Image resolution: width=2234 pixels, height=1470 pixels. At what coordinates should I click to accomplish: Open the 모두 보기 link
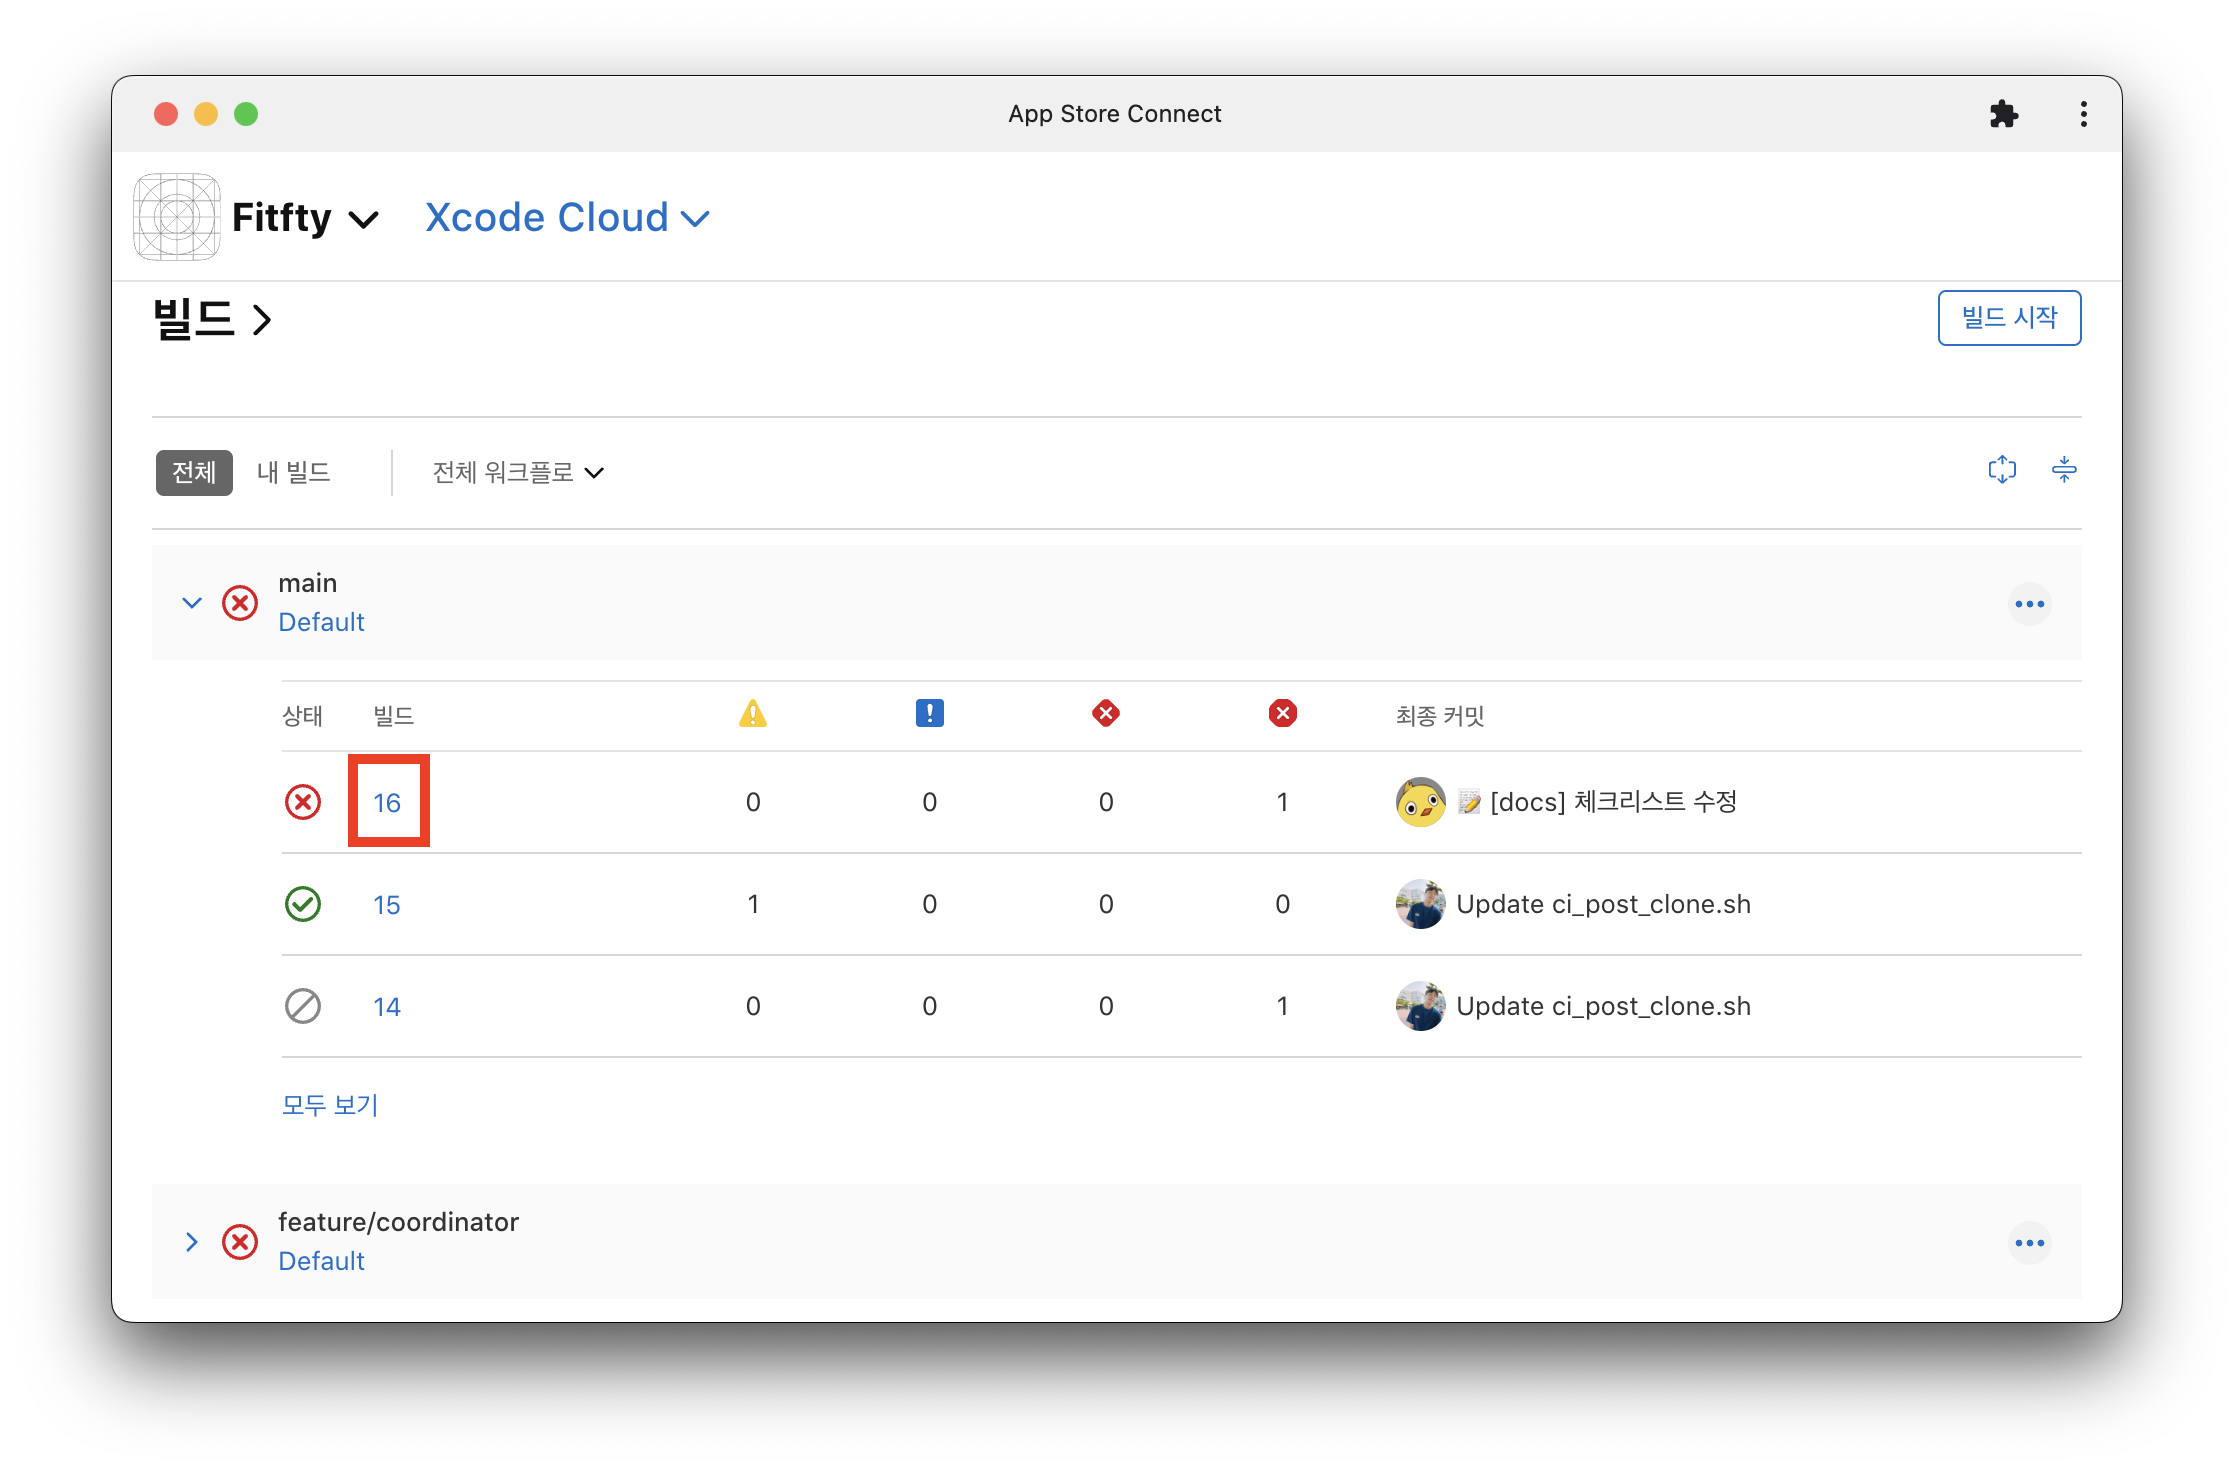330,1105
